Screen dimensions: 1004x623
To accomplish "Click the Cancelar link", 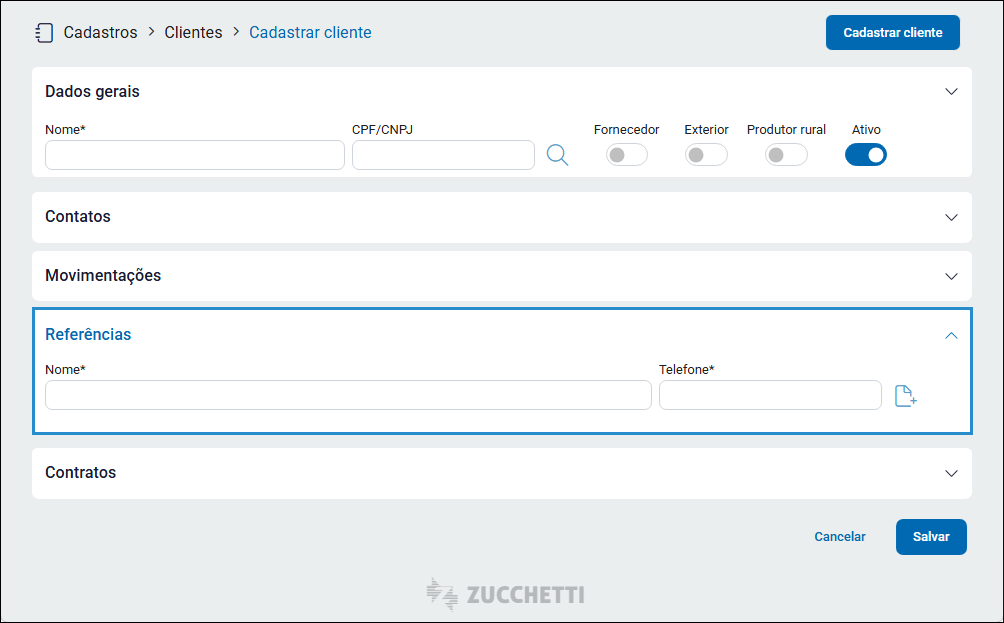I will [840, 537].
